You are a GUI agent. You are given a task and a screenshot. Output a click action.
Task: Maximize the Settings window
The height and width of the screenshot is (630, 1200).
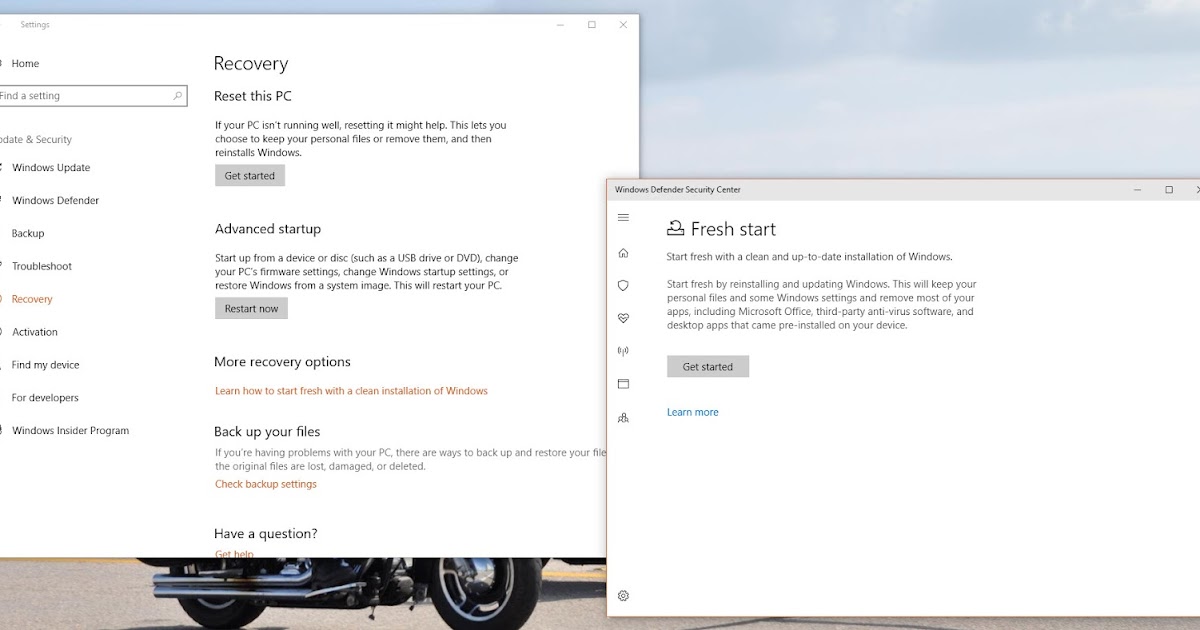[592, 24]
